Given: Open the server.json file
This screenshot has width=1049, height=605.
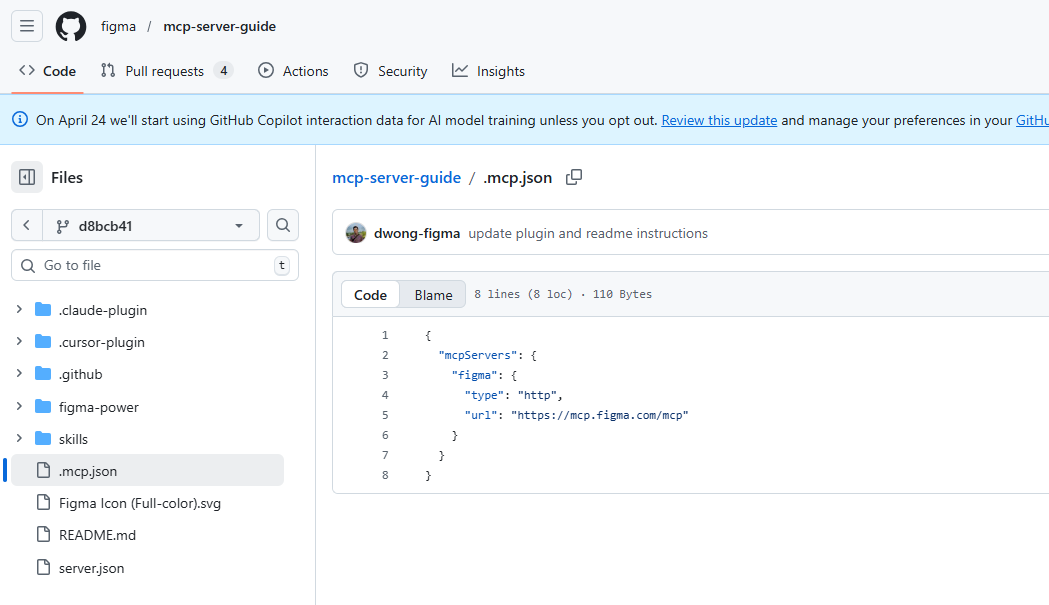Looking at the screenshot, I should (x=91, y=568).
